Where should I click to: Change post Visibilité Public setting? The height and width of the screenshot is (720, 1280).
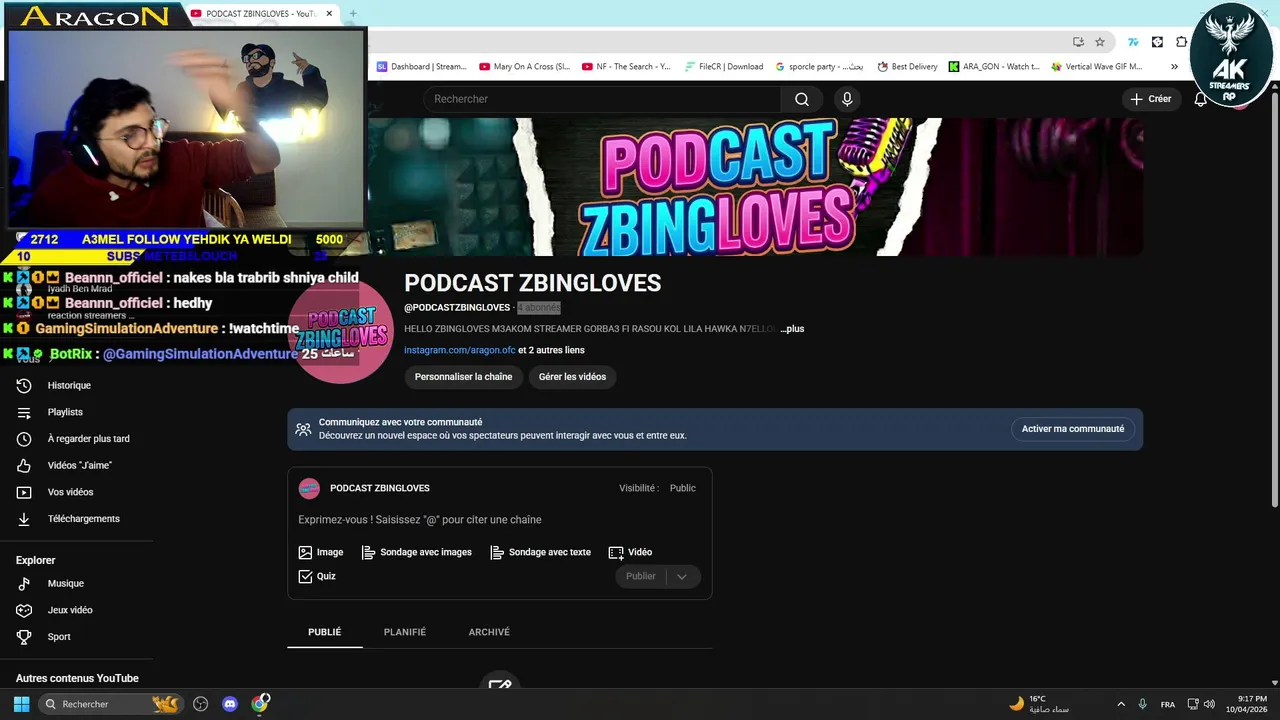[x=683, y=488]
